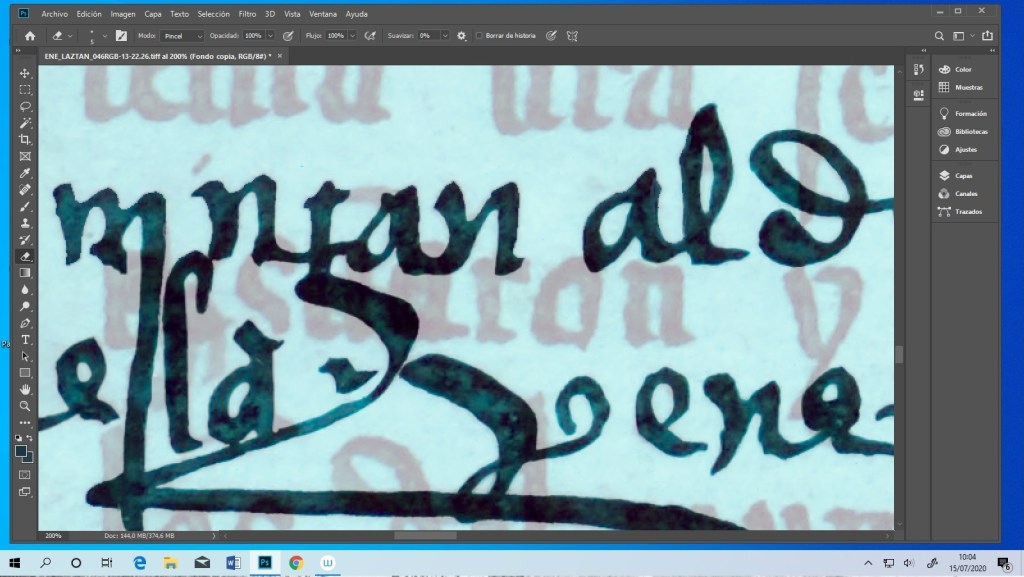The height and width of the screenshot is (577, 1024).
Task: Enable the Borrar de historia checkbox
Action: click(479, 35)
